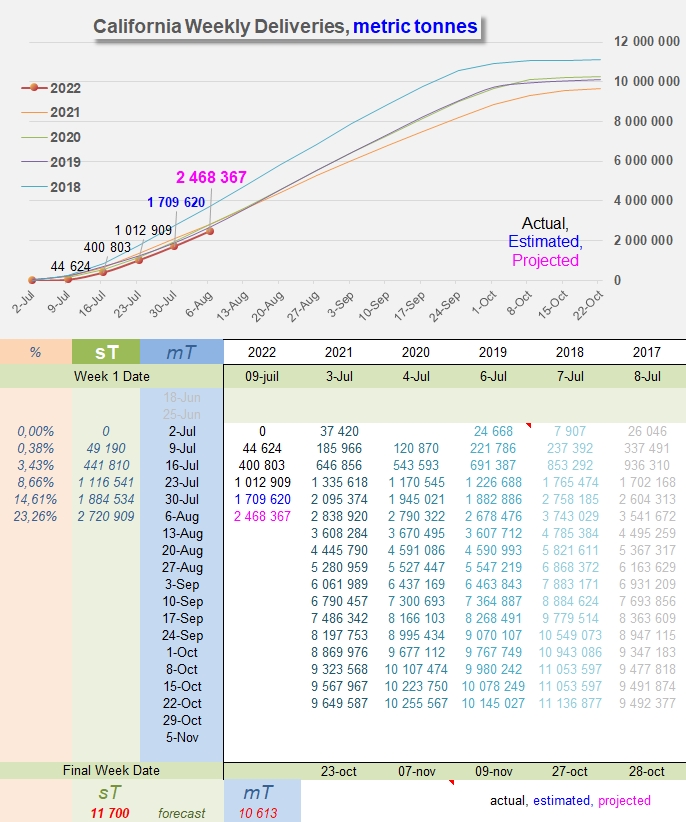Click the % header cell
Viewport: 686px width, 822px height.
coord(36,352)
